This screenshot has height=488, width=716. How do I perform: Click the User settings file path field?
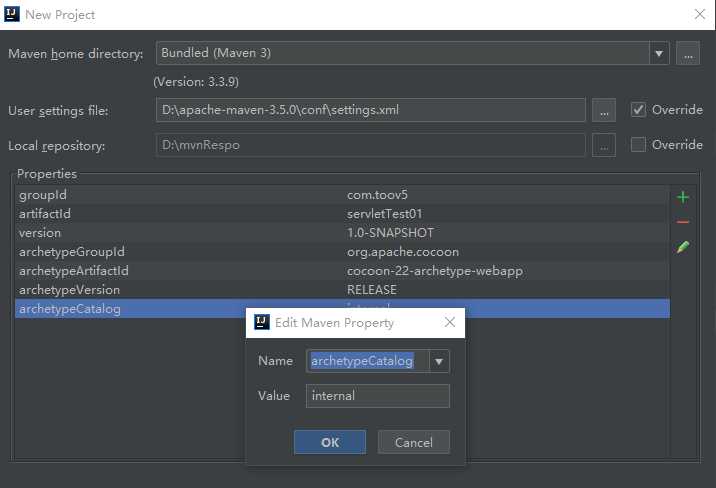pyautogui.click(x=371, y=110)
